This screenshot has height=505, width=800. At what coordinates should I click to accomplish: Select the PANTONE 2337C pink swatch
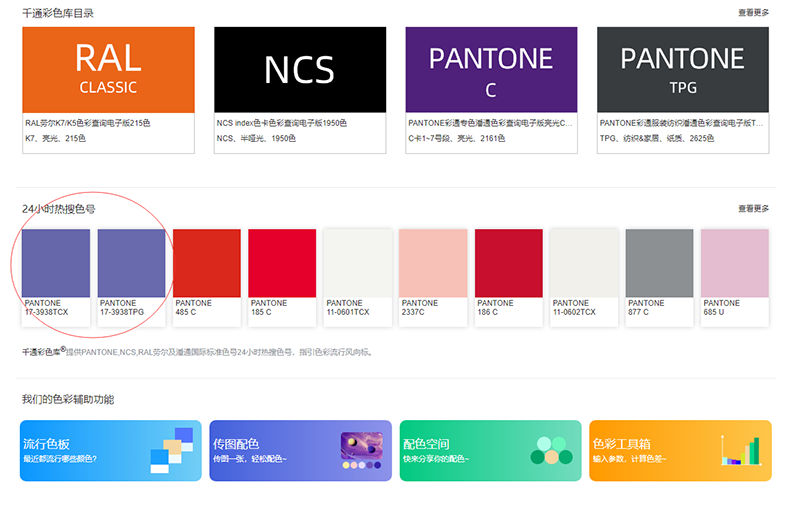point(433,263)
